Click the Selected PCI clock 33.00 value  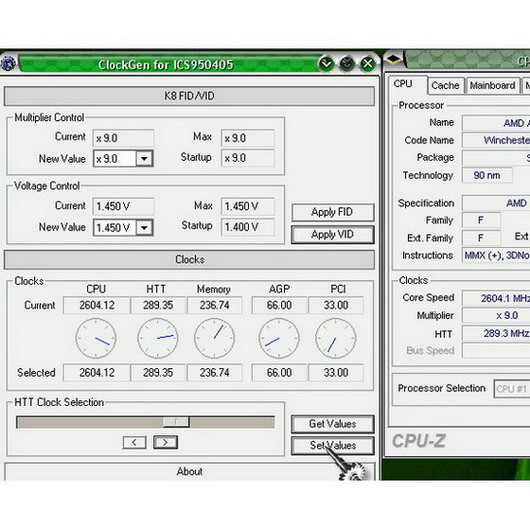[336, 373]
